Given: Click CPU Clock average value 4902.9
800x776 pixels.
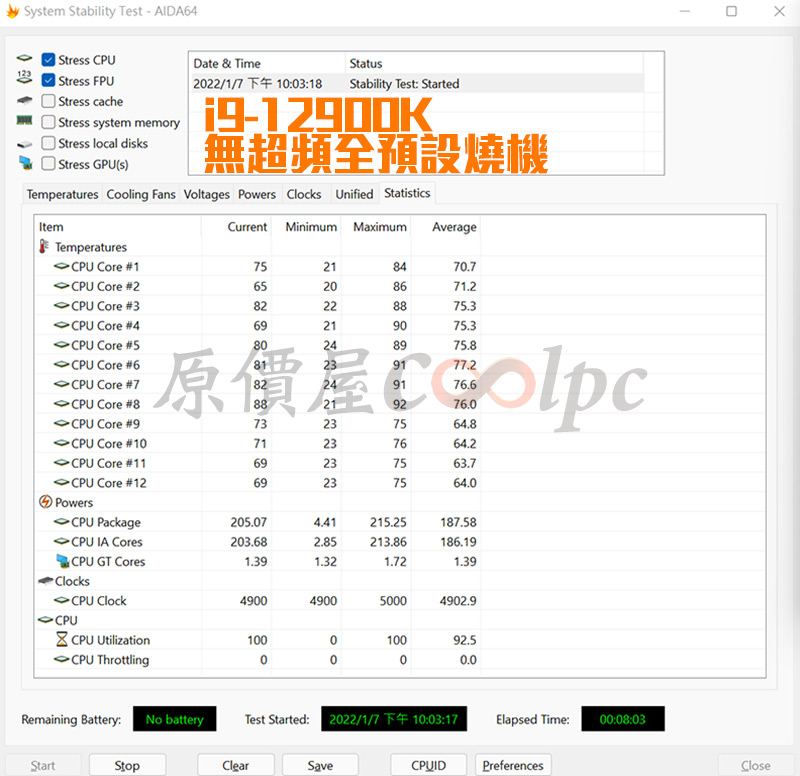Looking at the screenshot, I should pyautogui.click(x=458, y=600).
